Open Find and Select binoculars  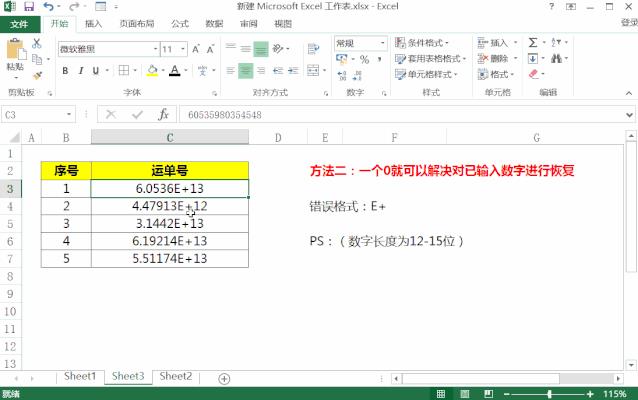tap(556, 59)
